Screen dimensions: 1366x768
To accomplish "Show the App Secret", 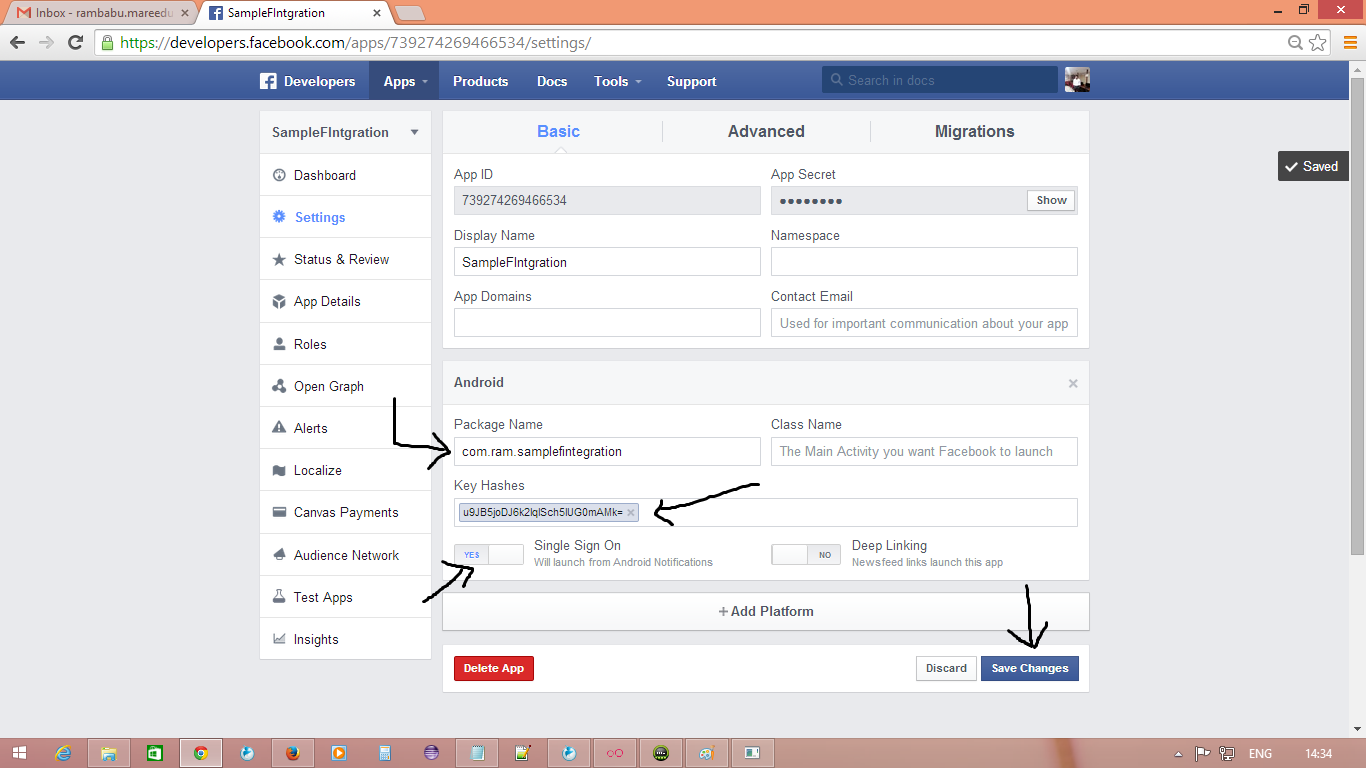I will (1051, 200).
